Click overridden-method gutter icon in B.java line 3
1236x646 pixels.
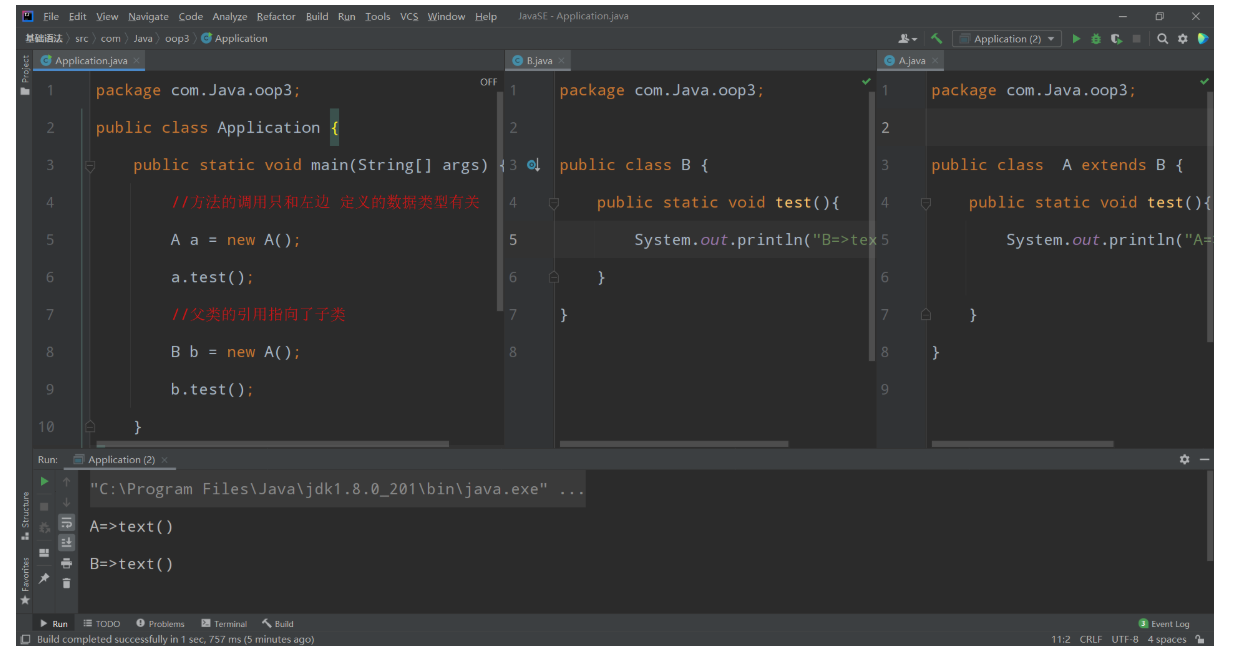click(533, 165)
